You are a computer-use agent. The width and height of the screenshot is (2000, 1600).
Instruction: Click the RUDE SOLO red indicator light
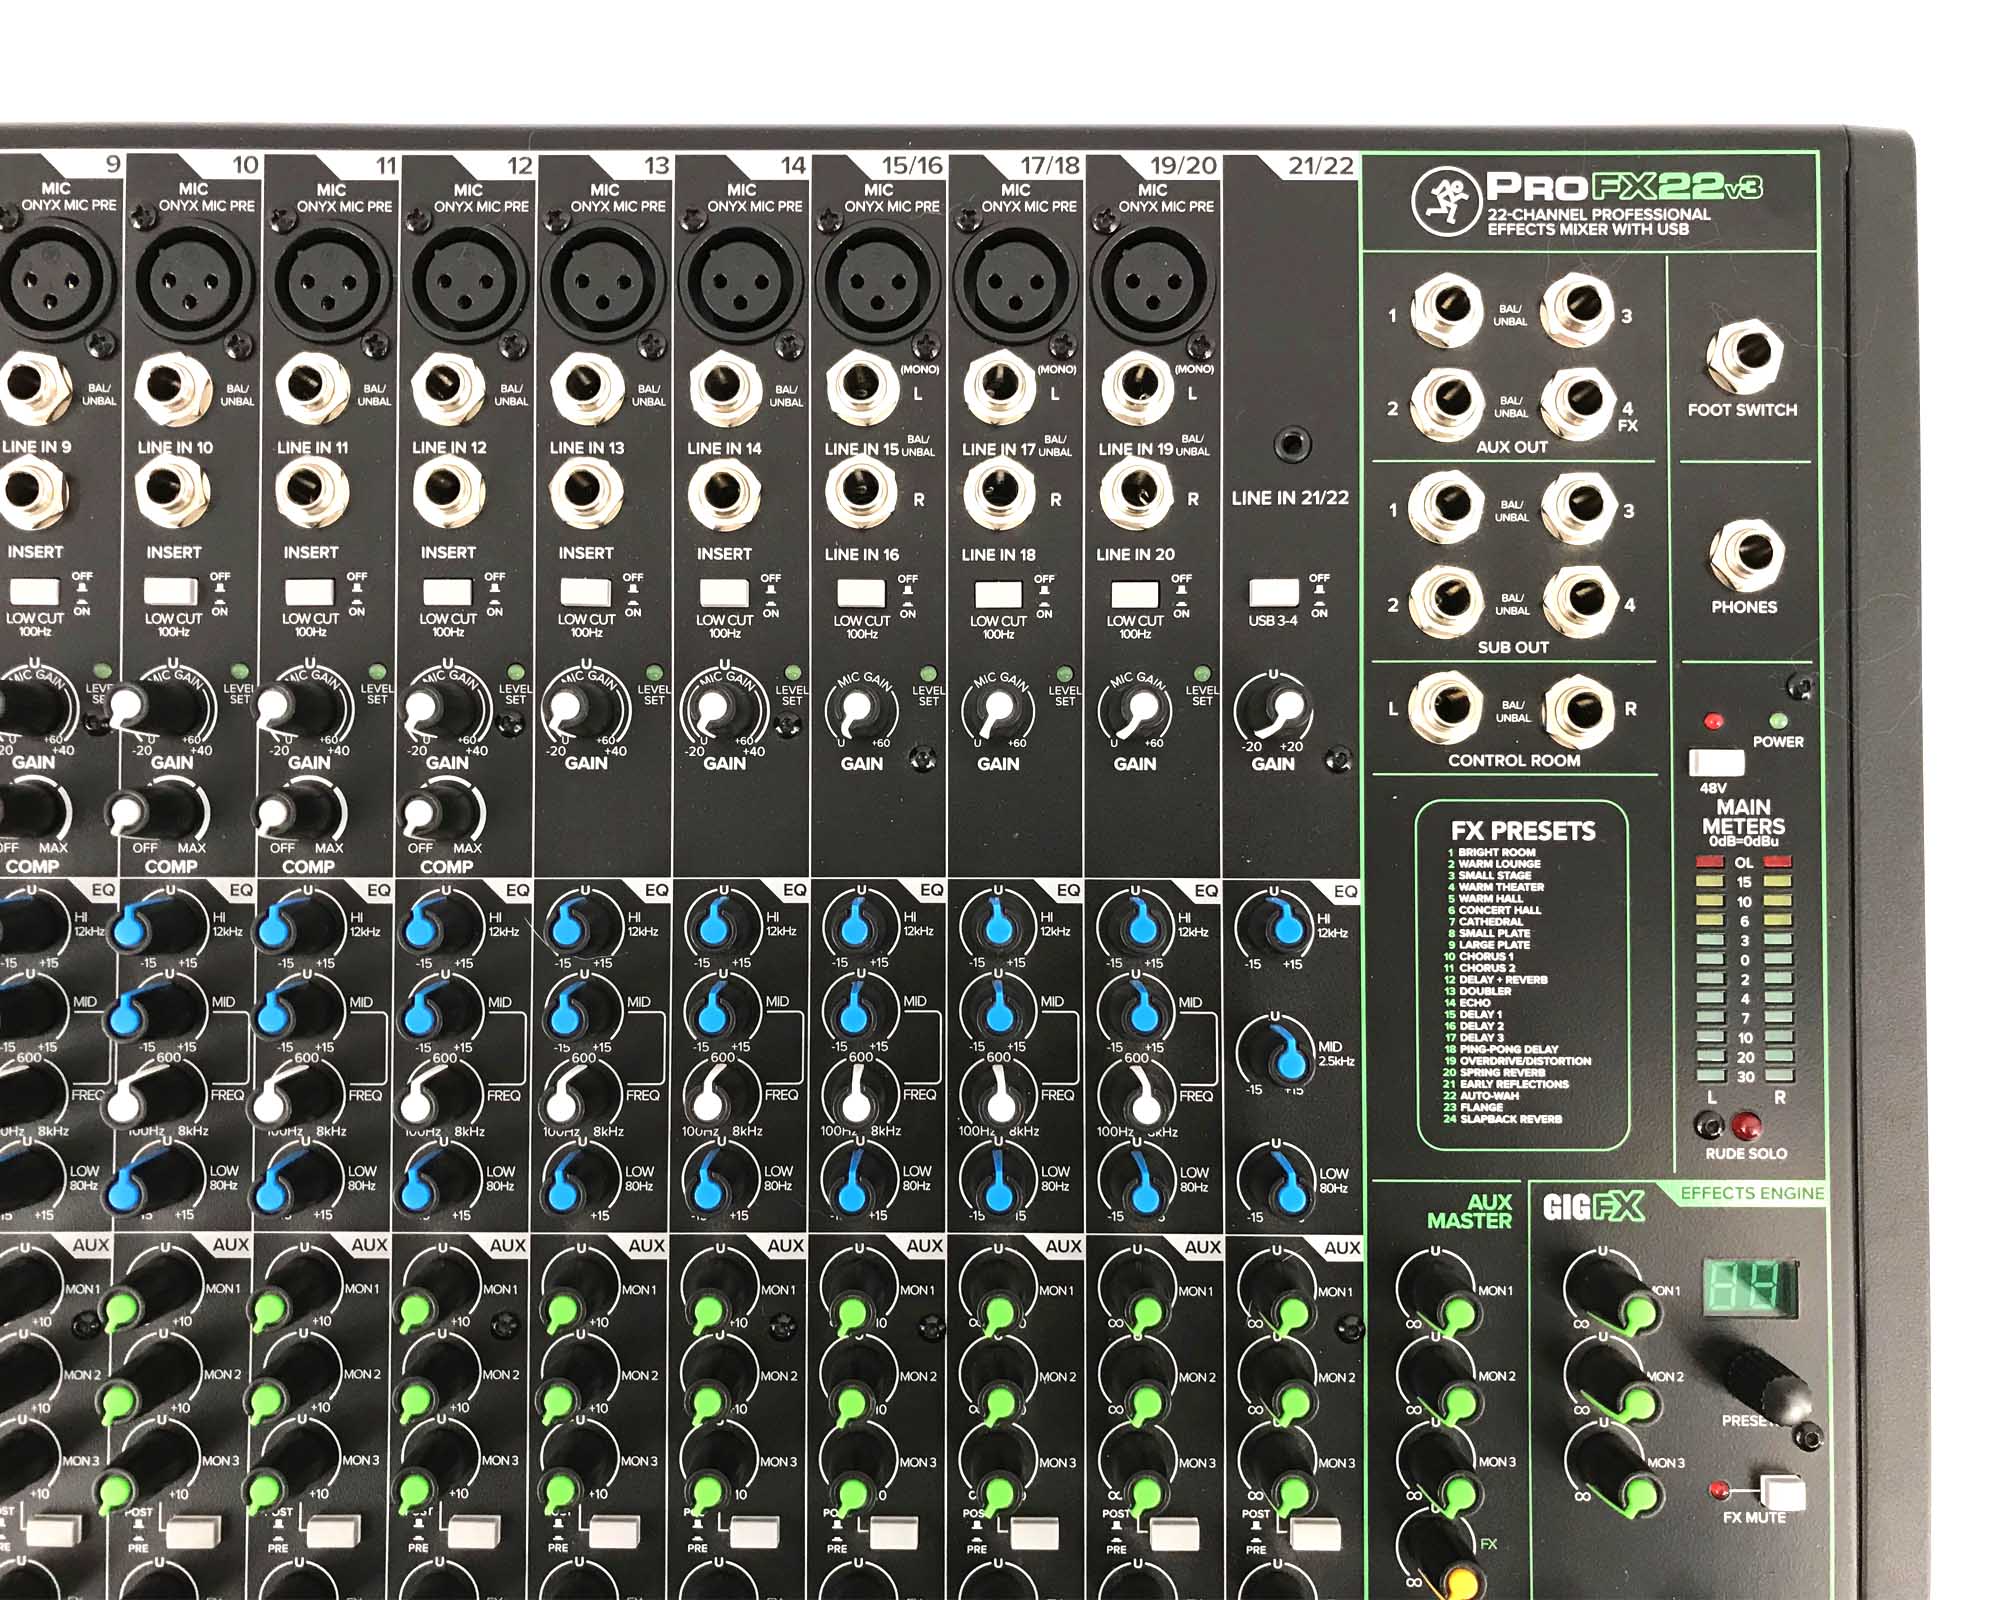1747,1125
